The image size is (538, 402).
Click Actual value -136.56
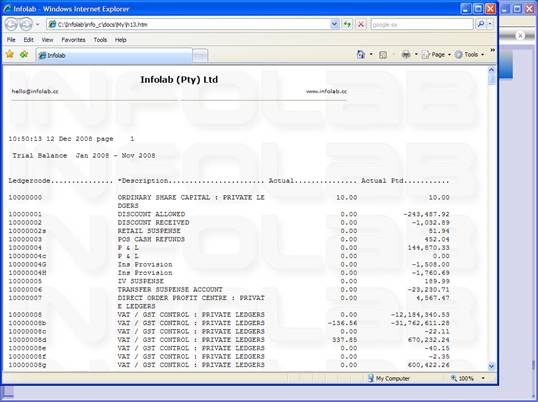(342, 323)
